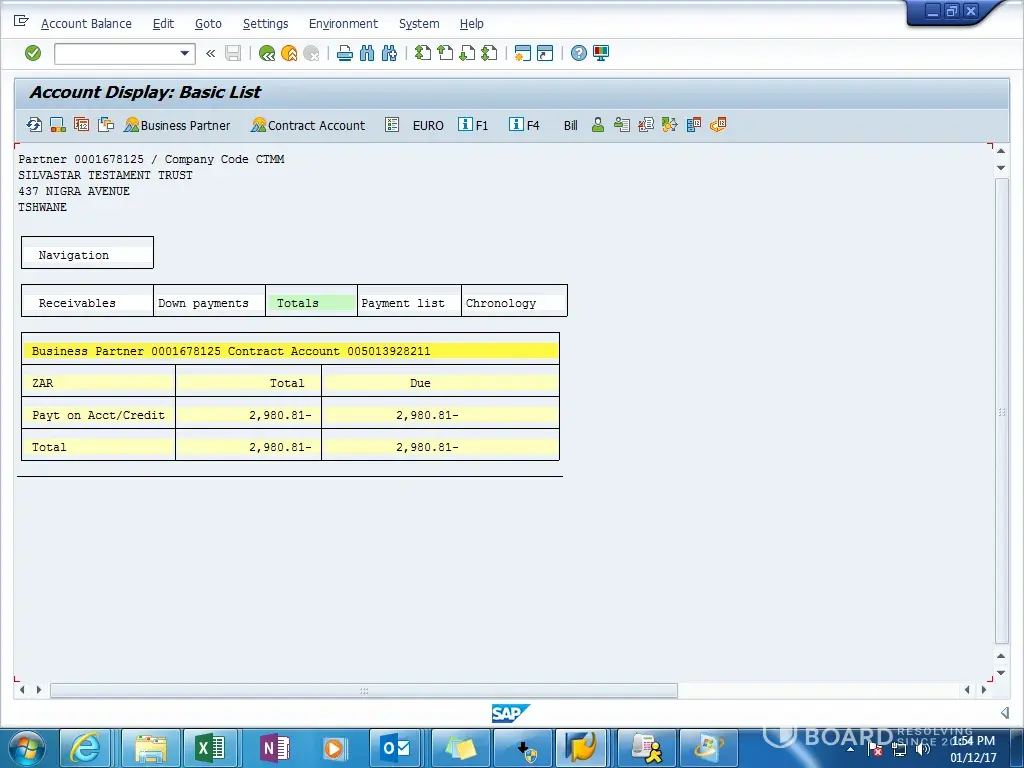This screenshot has width=1024, height=768.
Task: Open Excel from the Windows taskbar
Action: click(210, 747)
